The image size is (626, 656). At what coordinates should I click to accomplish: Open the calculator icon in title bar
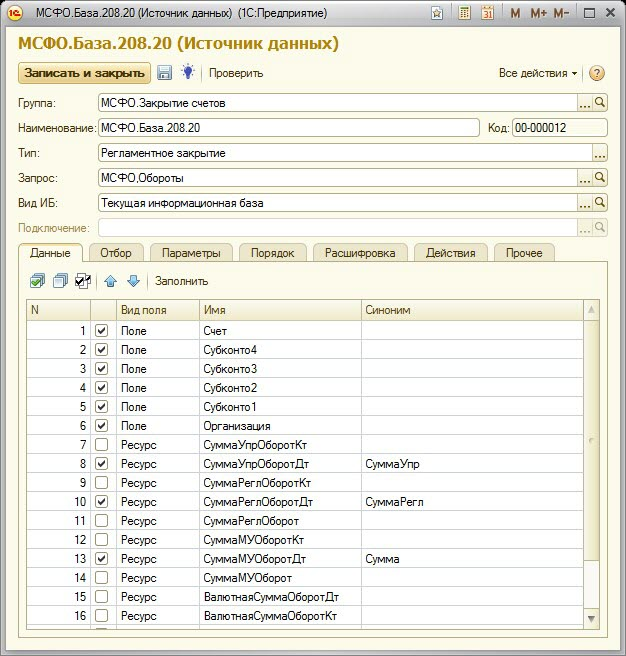464,14
